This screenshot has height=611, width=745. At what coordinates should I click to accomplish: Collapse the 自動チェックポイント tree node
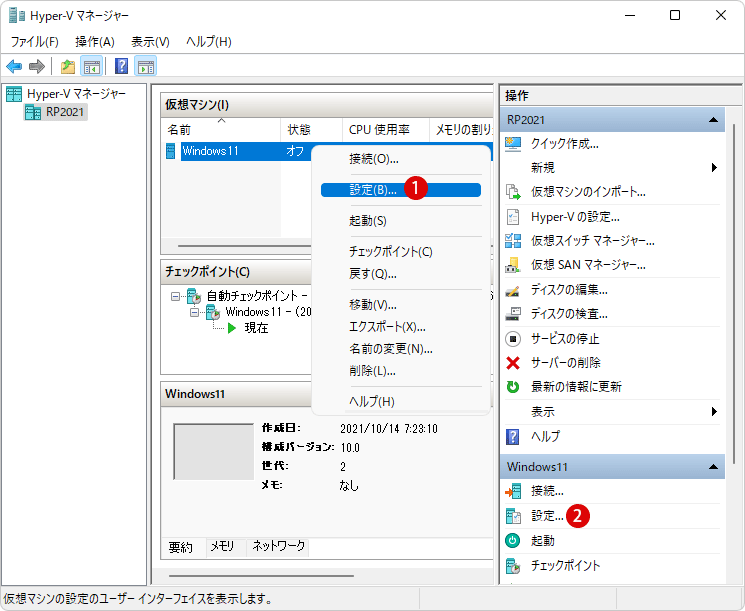[x=175, y=296]
